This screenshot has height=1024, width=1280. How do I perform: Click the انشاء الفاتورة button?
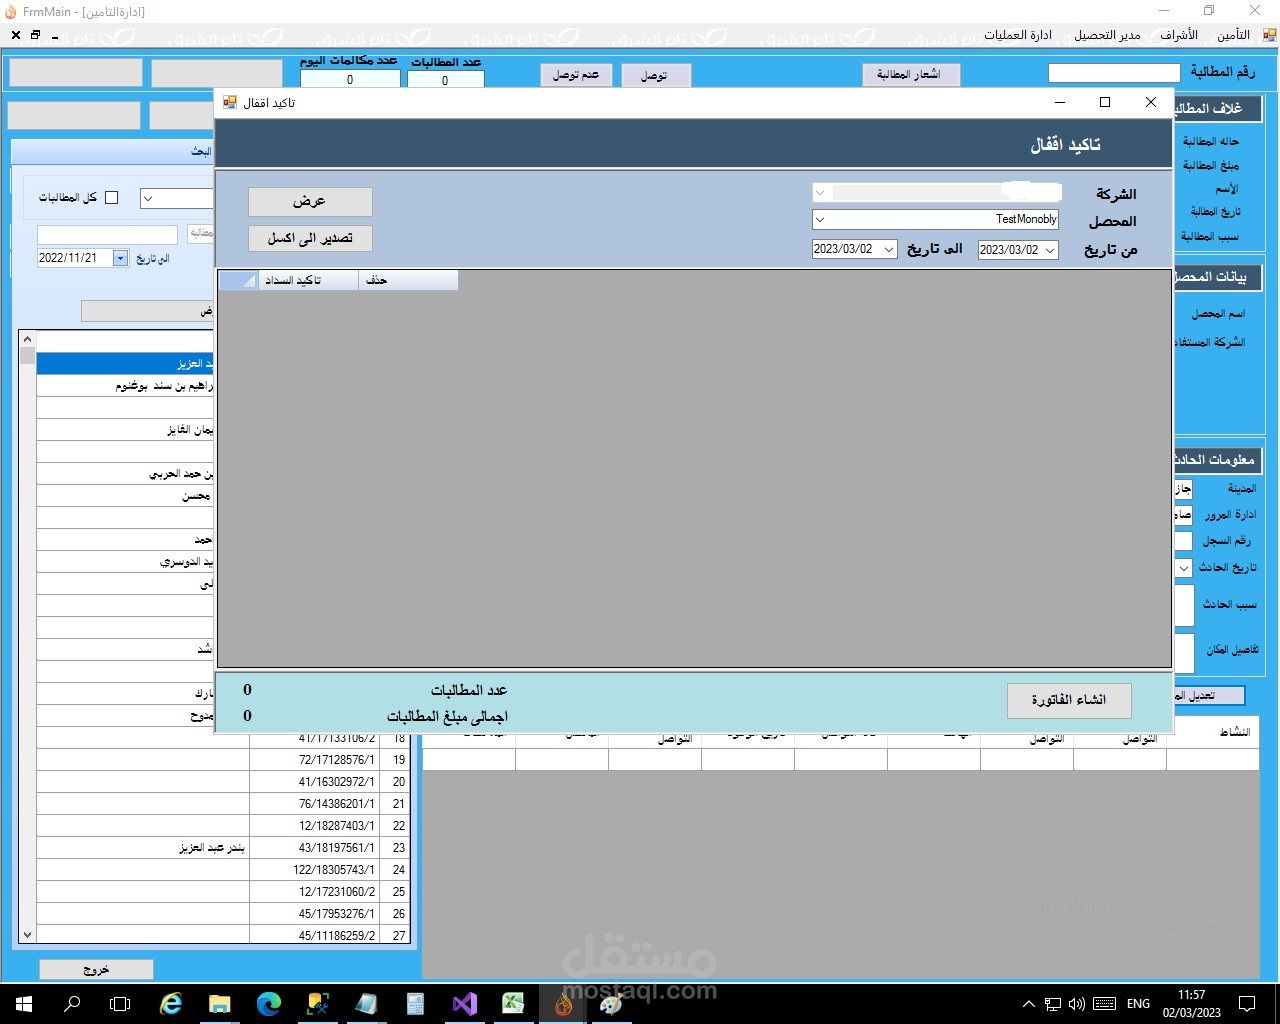[1069, 700]
